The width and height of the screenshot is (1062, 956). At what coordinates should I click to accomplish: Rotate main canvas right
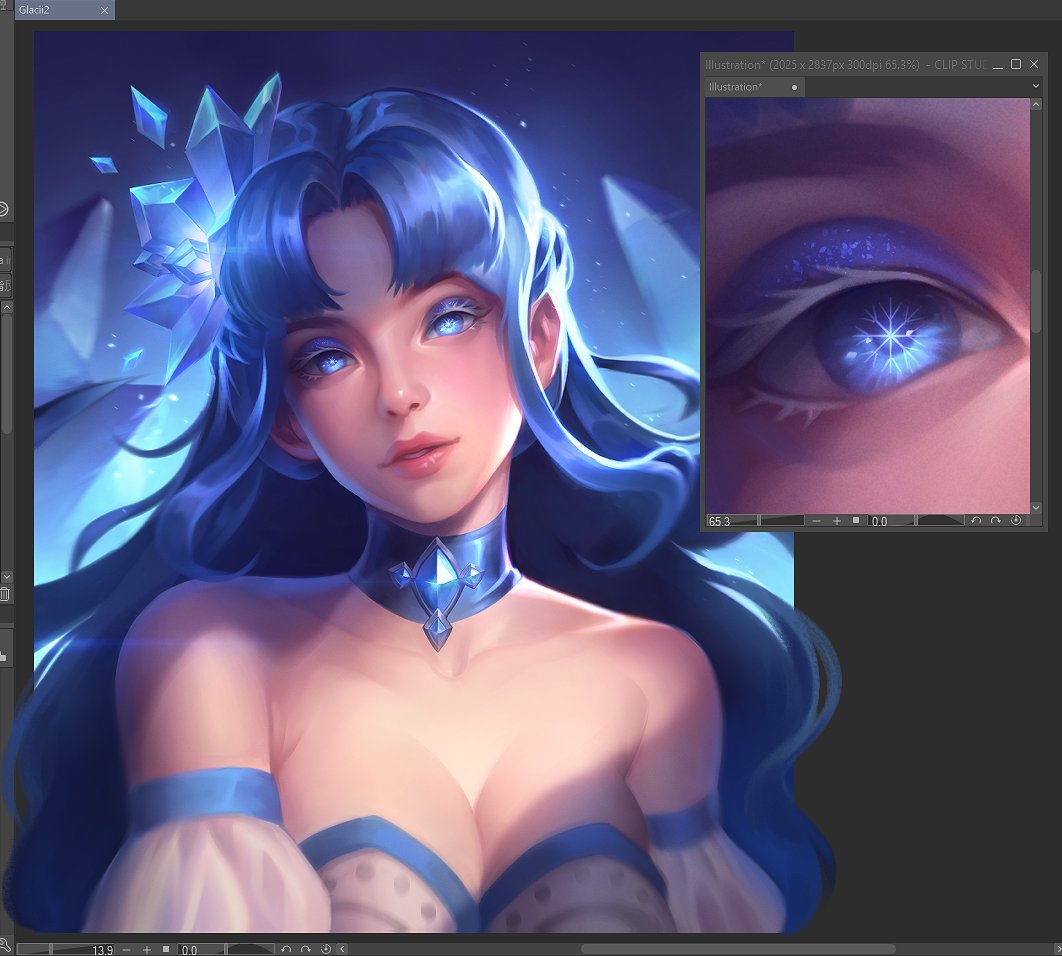tap(305, 950)
